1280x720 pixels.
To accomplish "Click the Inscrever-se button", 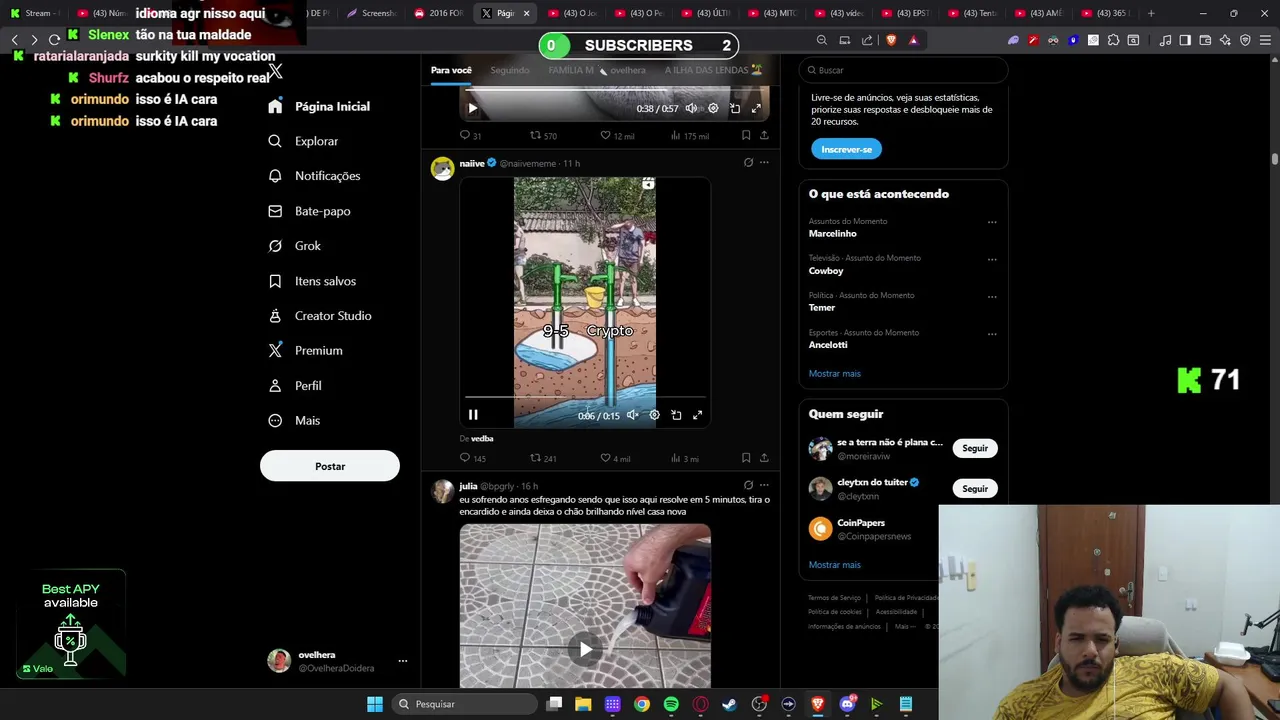I will (846, 149).
